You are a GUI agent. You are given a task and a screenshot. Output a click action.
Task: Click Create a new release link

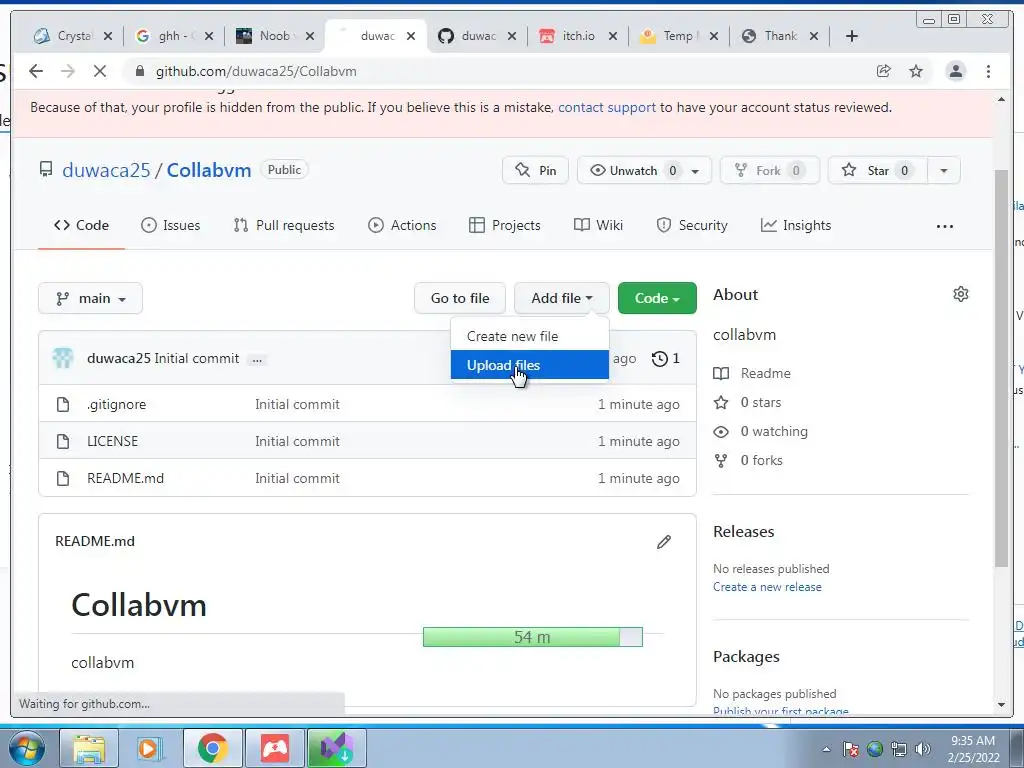[x=767, y=586]
